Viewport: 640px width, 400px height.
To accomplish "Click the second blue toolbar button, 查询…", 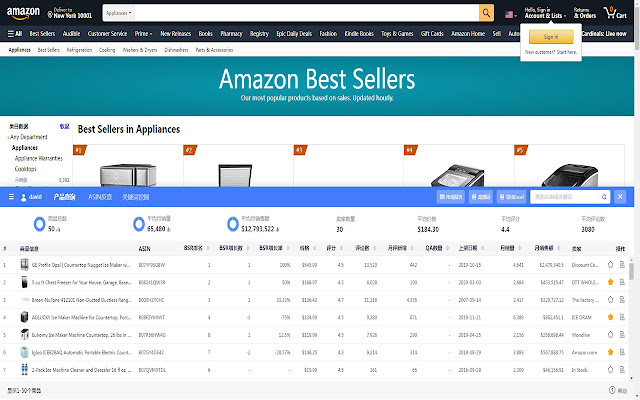I will tap(481, 197).
